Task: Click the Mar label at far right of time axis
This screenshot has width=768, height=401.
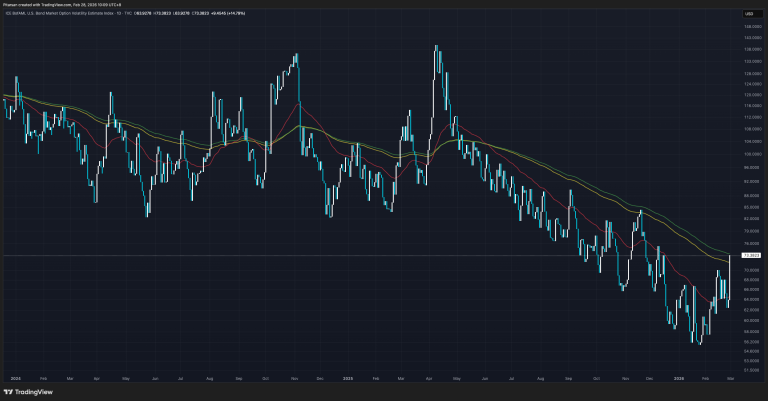Action: (730, 378)
